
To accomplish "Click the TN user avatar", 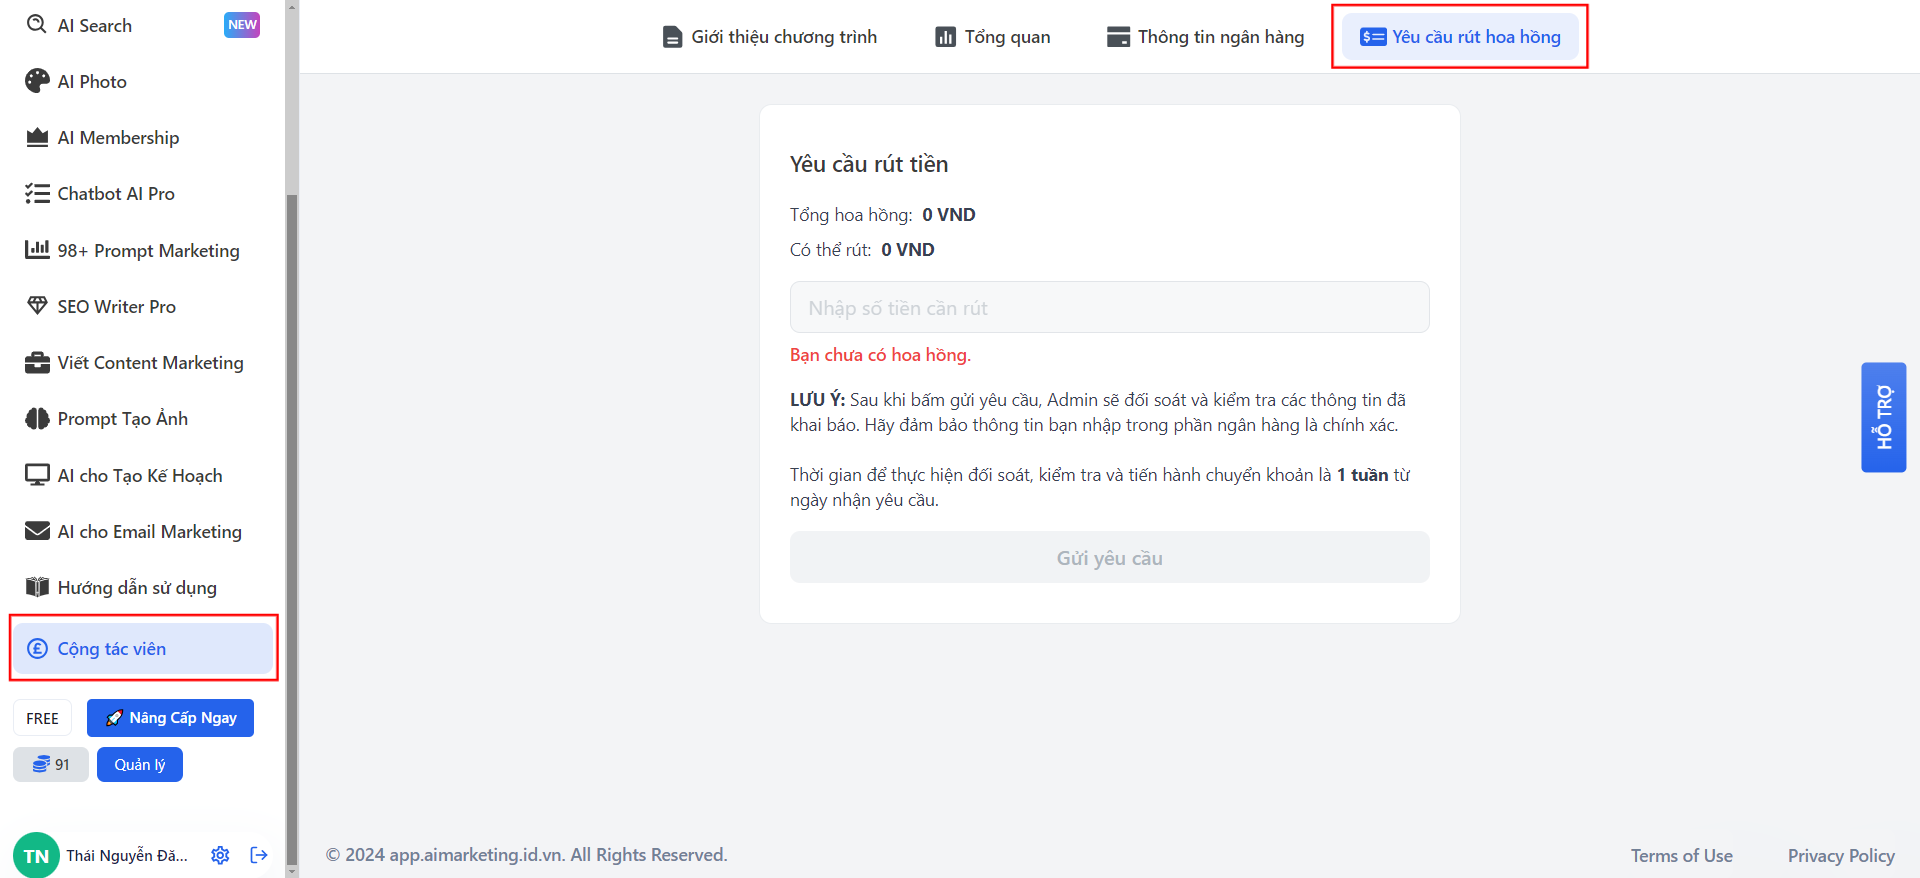I will 36,855.
